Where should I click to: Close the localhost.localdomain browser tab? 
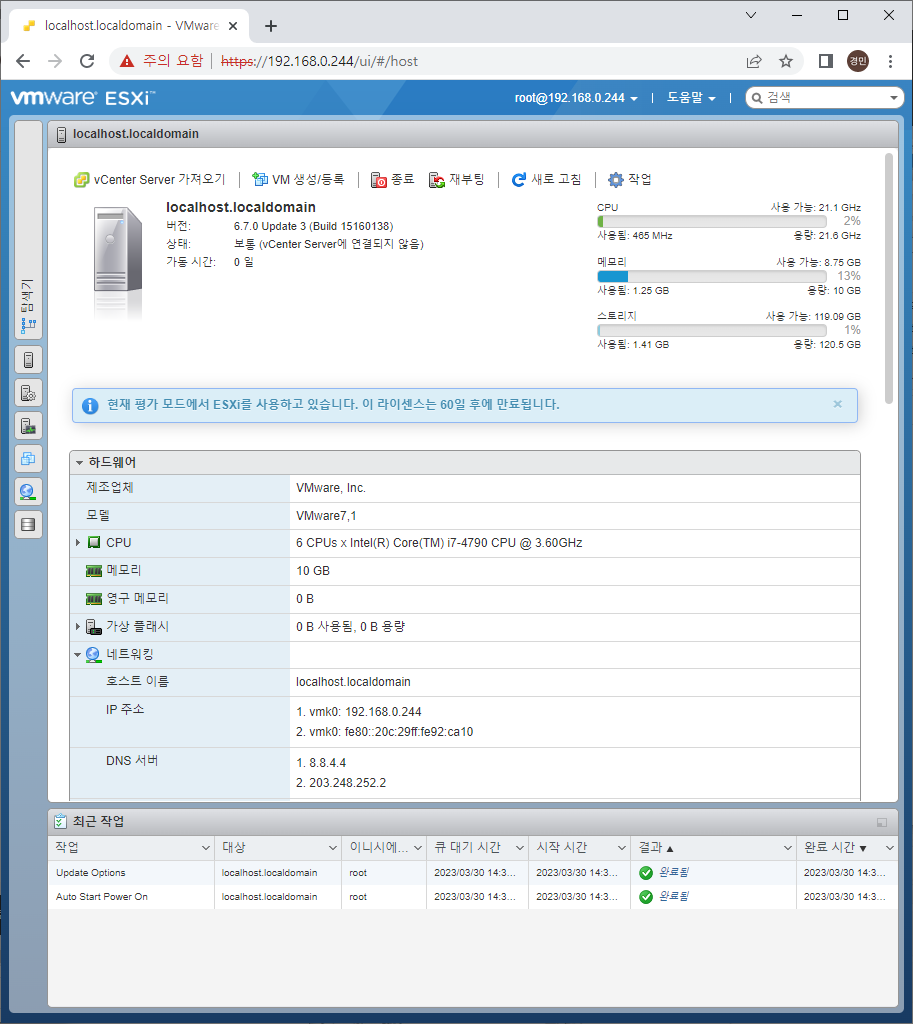pyautogui.click(x=233, y=26)
